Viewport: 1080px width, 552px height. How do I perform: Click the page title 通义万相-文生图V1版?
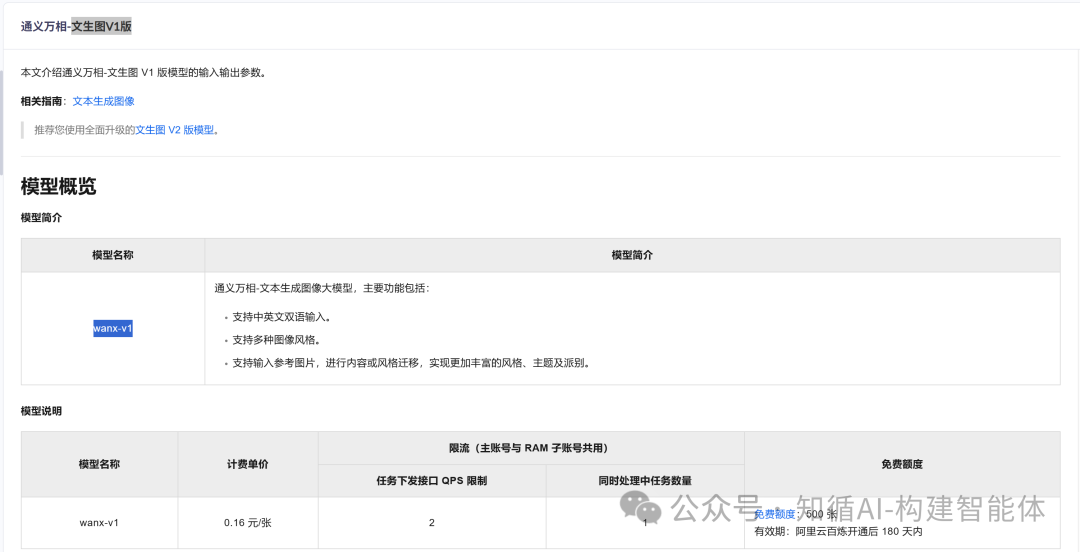tap(76, 27)
